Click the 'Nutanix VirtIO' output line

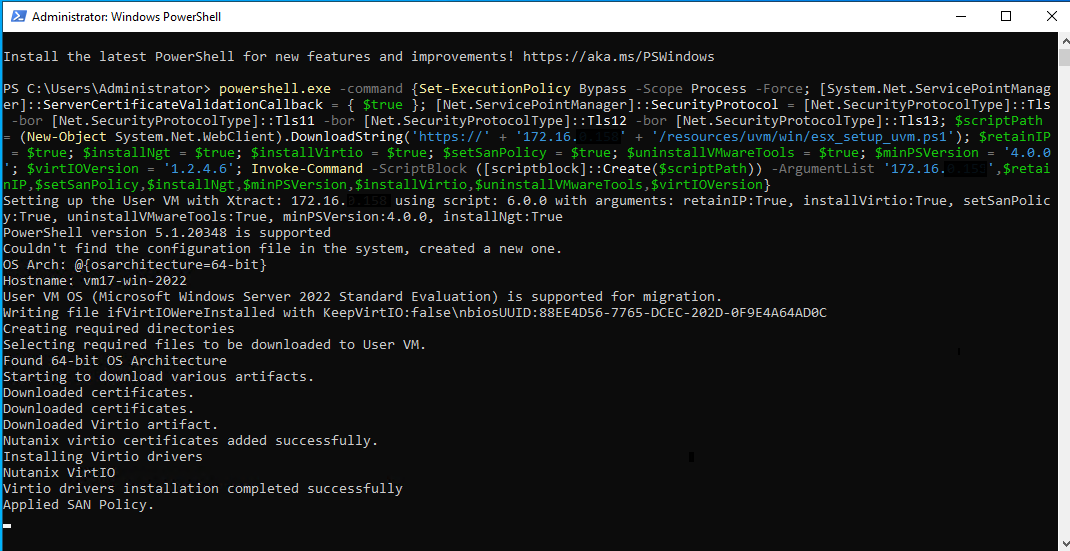click(59, 473)
